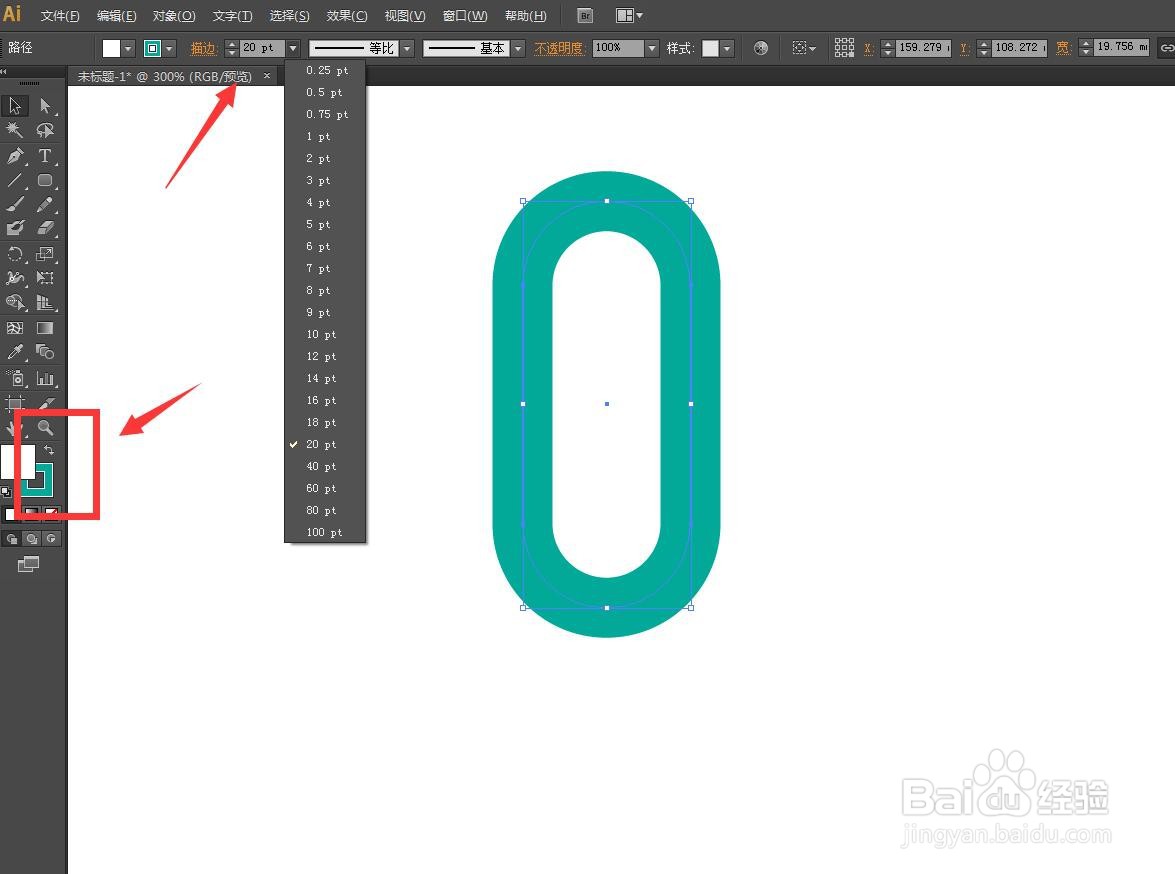Select the Direct Selection tool
Screen dimensions: 1175x874
pos(45,106)
